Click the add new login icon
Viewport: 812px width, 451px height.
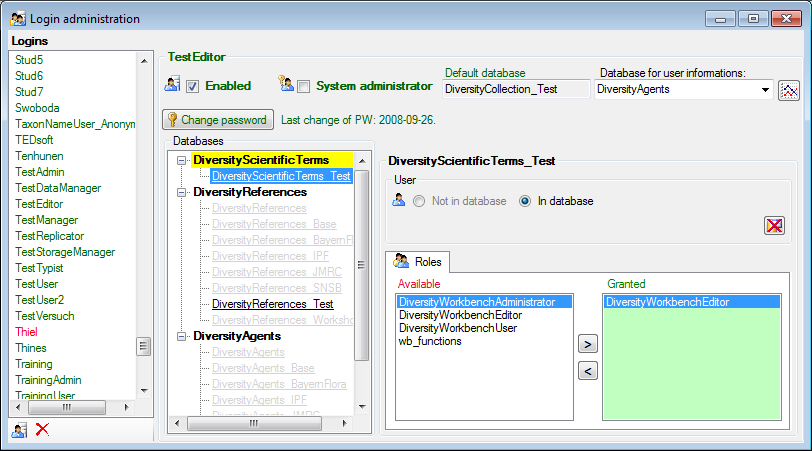(19, 429)
